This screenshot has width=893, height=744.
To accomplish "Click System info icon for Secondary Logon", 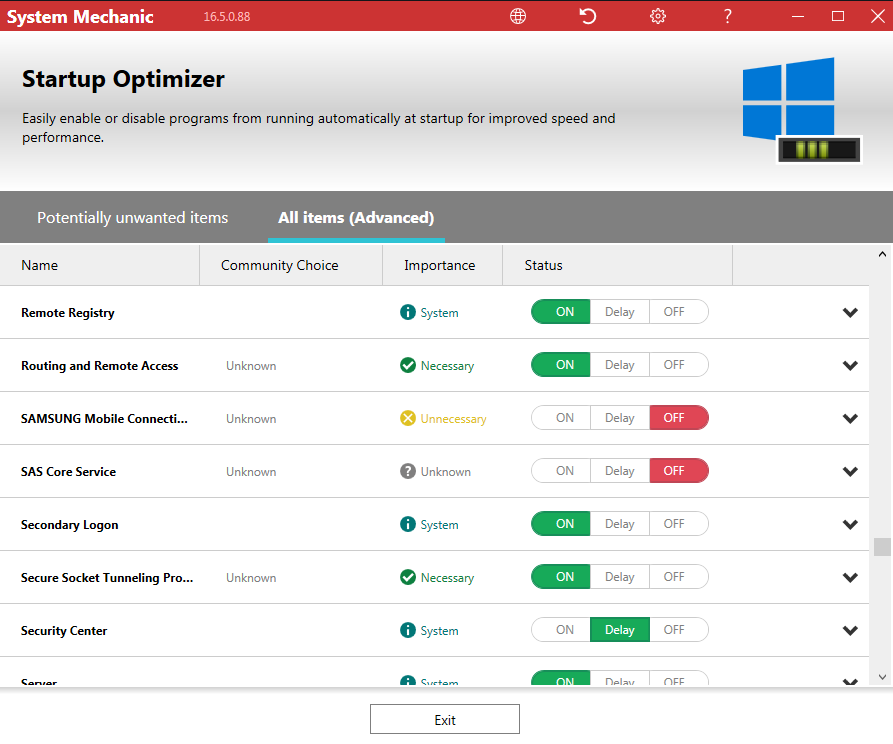I will click(x=408, y=524).
